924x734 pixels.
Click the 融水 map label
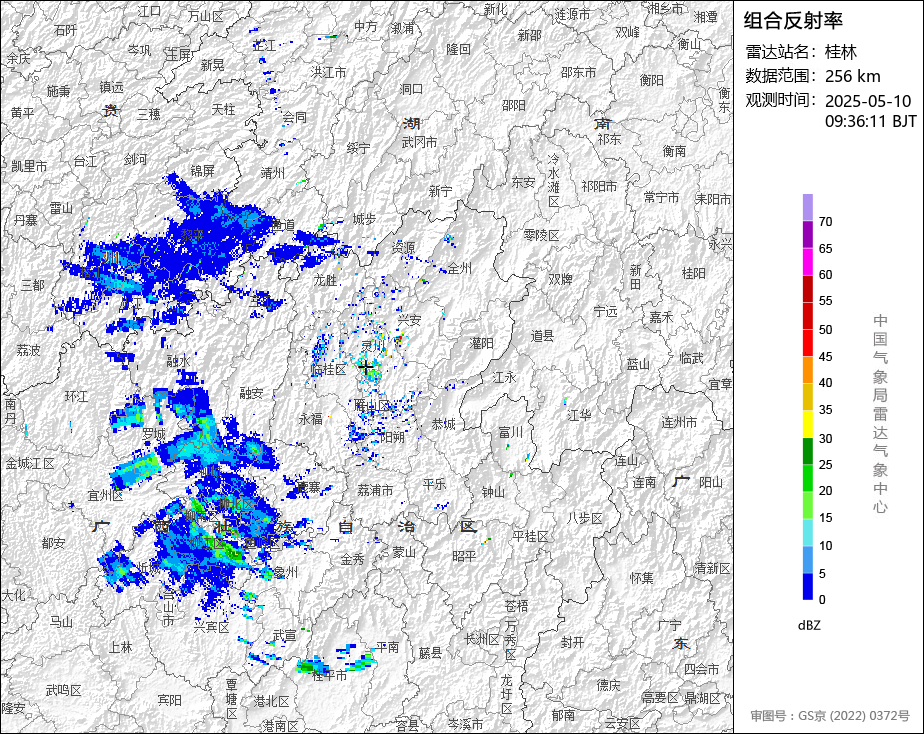click(179, 361)
